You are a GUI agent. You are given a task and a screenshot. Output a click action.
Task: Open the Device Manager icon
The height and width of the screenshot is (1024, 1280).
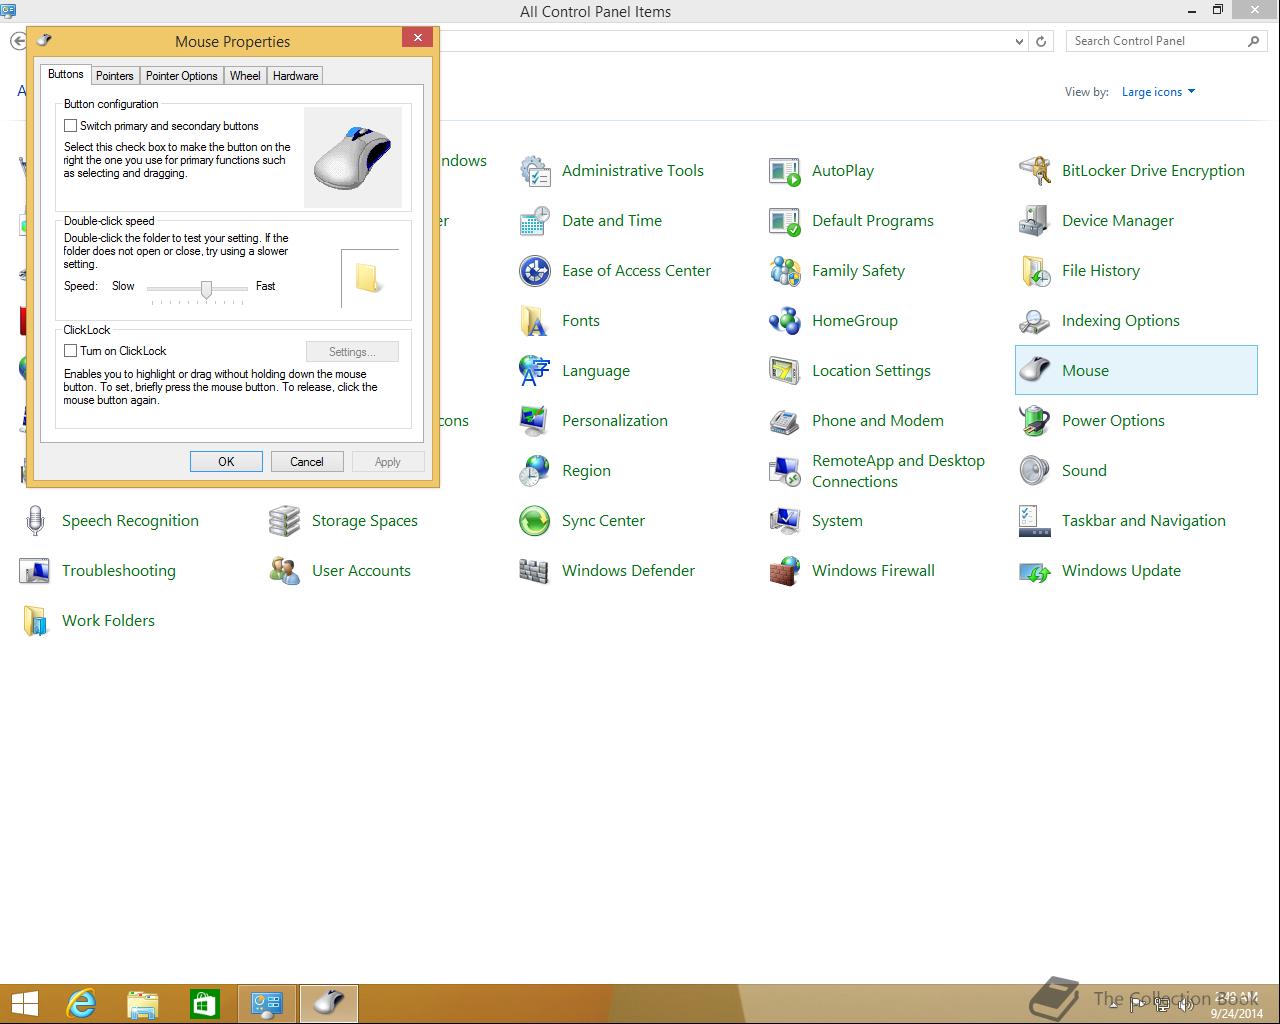[1035, 221]
